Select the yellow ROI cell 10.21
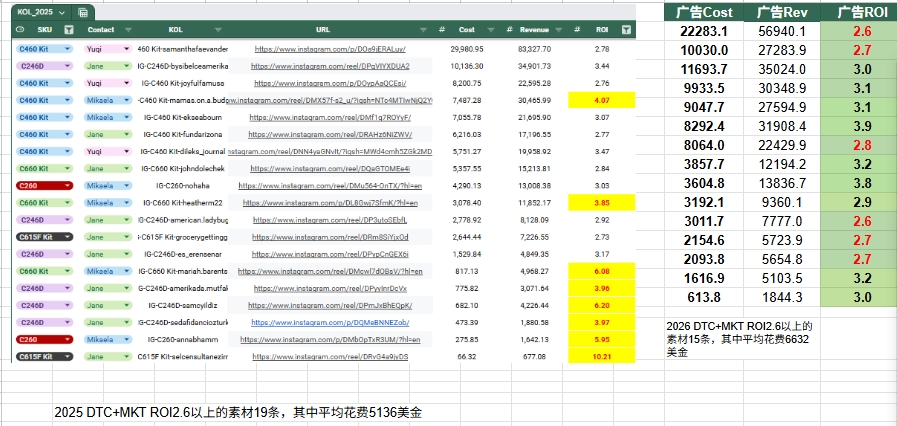This screenshot has width=897, height=426. 601,356
